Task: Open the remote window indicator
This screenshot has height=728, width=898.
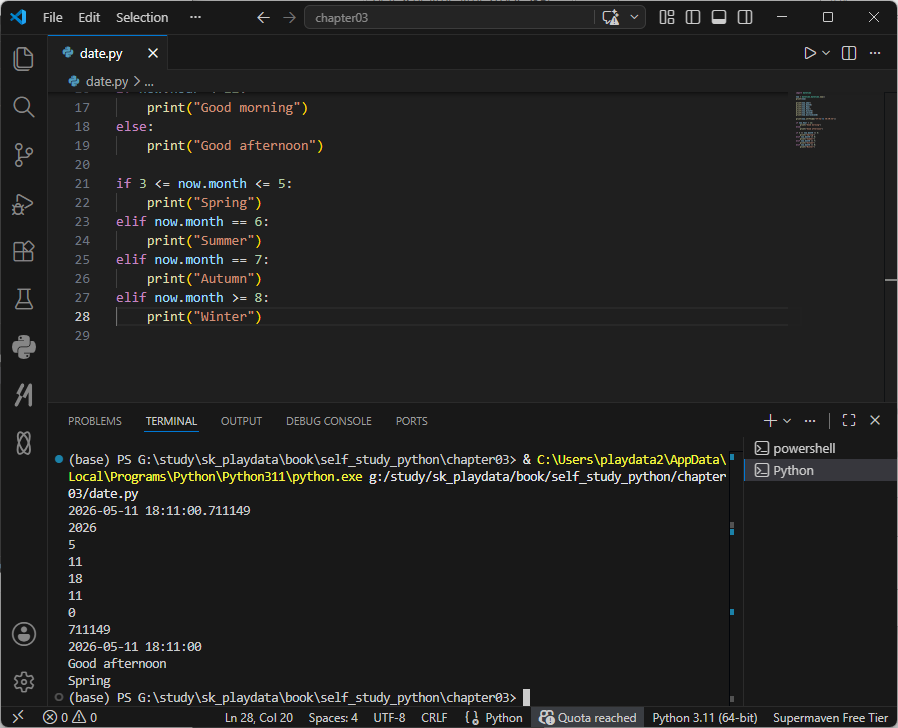Action: 18,717
